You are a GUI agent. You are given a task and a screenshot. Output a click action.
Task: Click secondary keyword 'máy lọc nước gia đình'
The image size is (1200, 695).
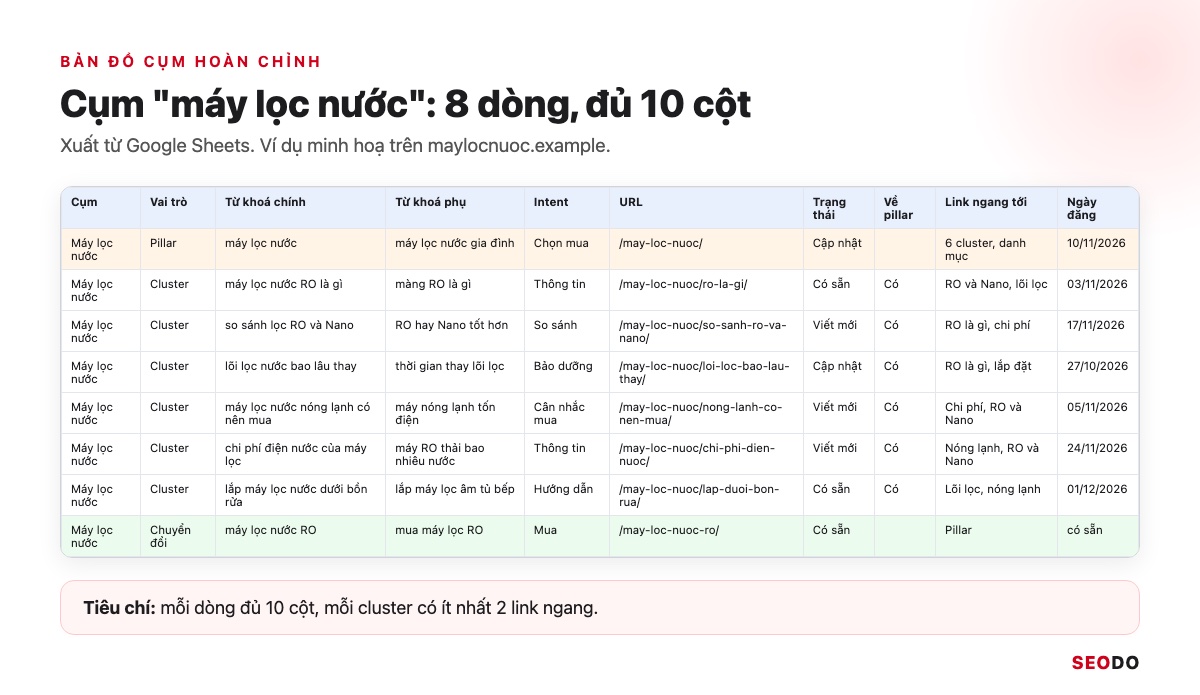tap(454, 243)
